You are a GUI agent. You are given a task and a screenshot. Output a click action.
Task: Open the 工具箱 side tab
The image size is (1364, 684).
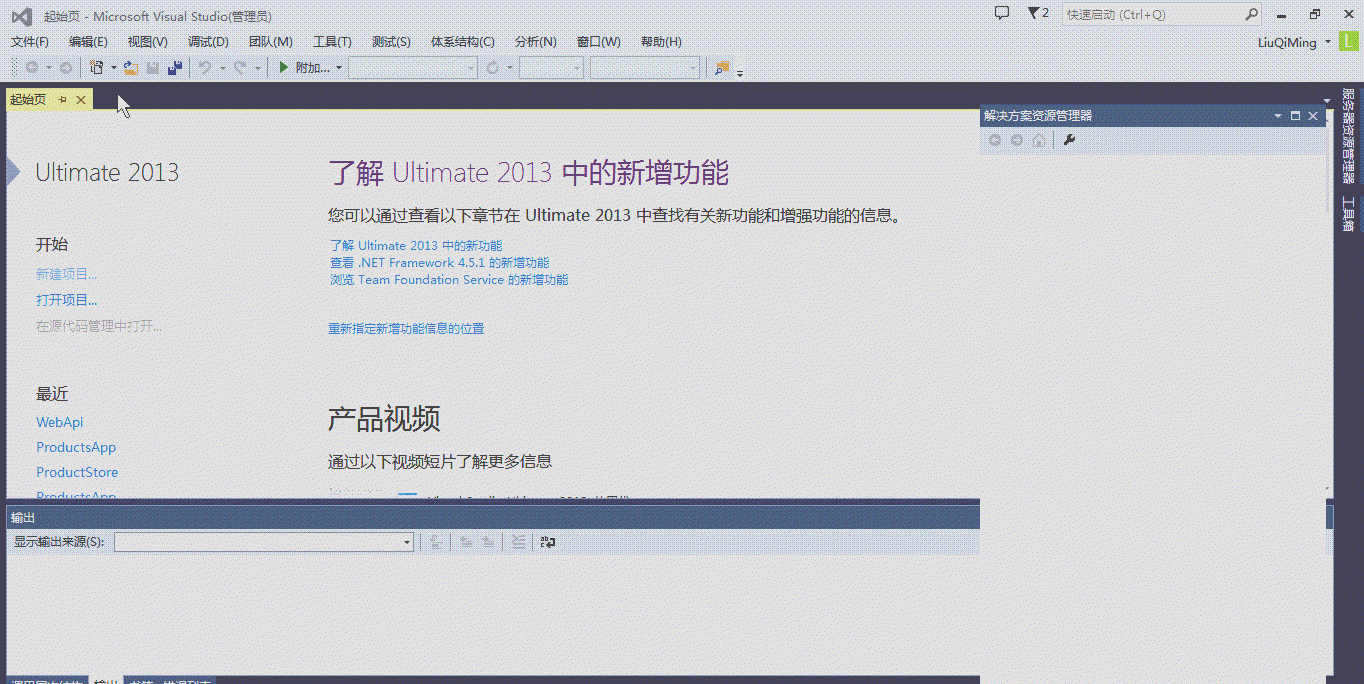(x=1348, y=213)
